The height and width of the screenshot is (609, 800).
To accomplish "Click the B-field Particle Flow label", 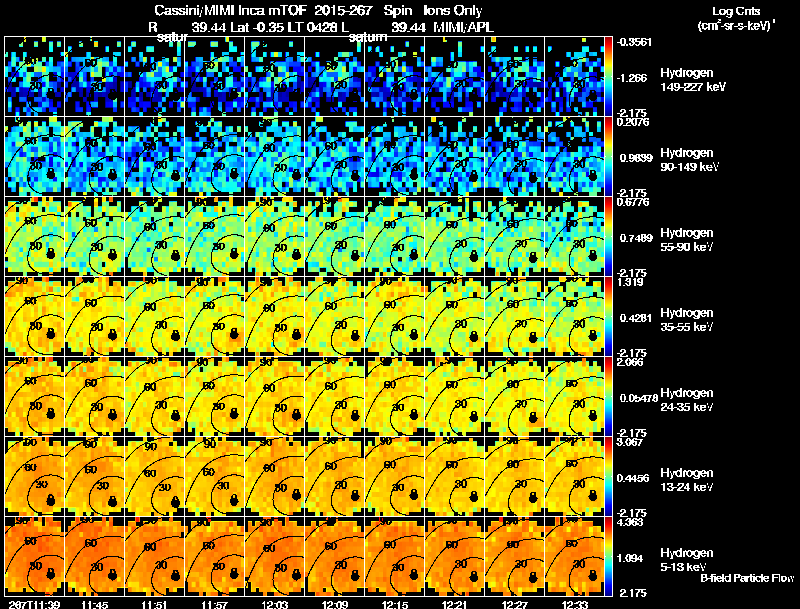I will click(x=747, y=578).
